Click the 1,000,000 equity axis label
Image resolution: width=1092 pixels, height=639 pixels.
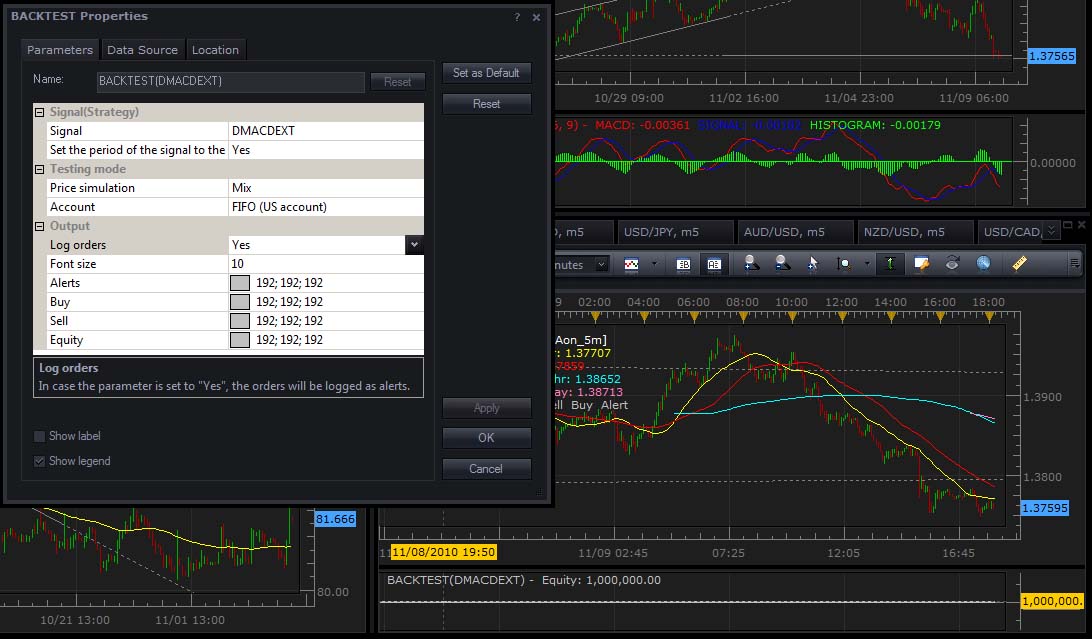pos(1052,601)
